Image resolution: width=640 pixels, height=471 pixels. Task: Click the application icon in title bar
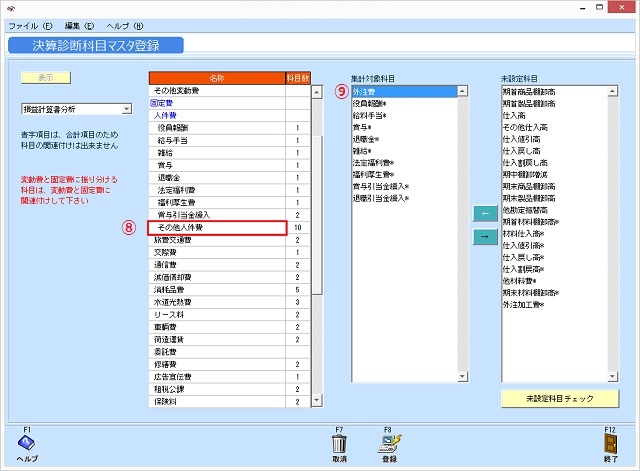(x=11, y=8)
